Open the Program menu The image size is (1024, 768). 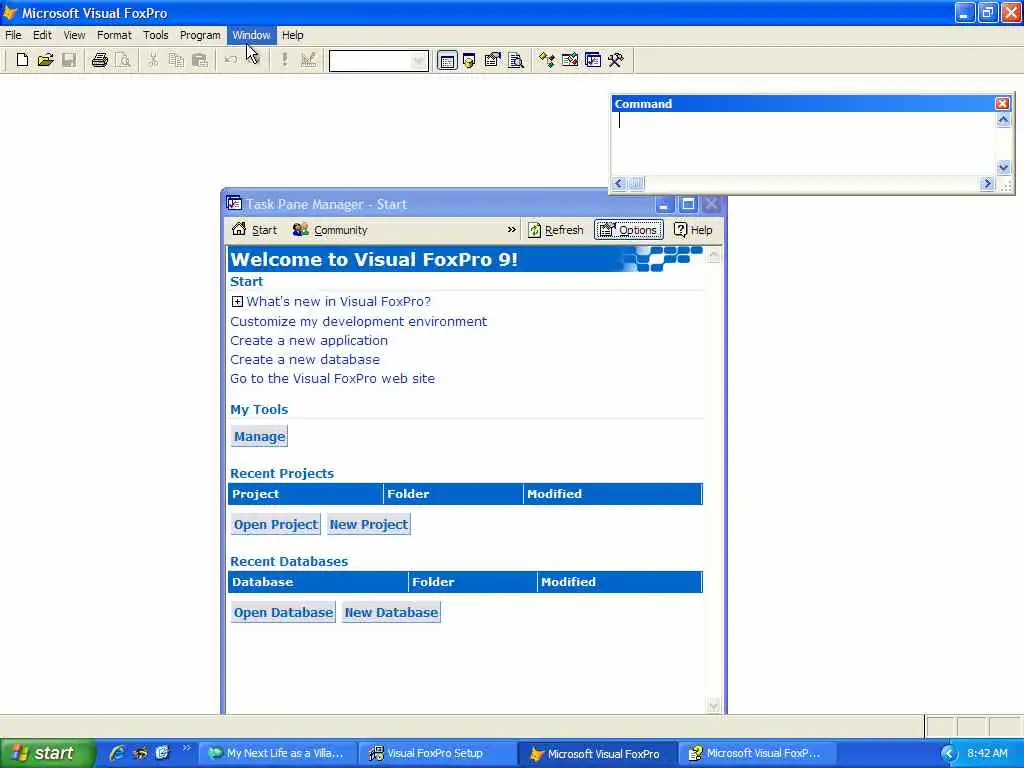pyautogui.click(x=200, y=35)
